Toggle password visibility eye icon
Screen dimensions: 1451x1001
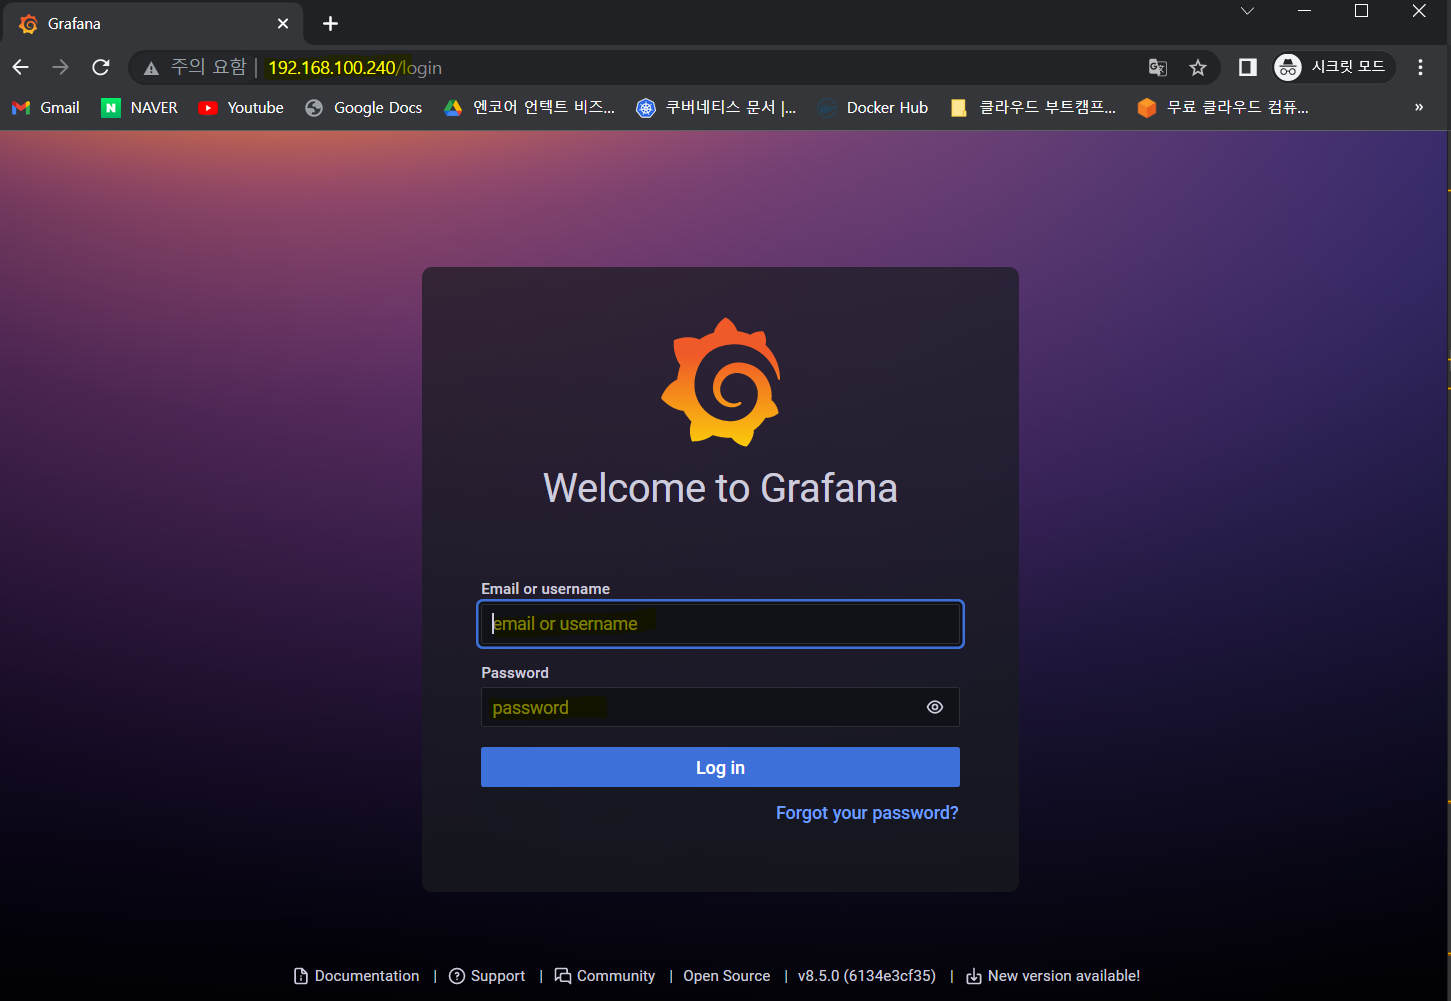point(935,707)
